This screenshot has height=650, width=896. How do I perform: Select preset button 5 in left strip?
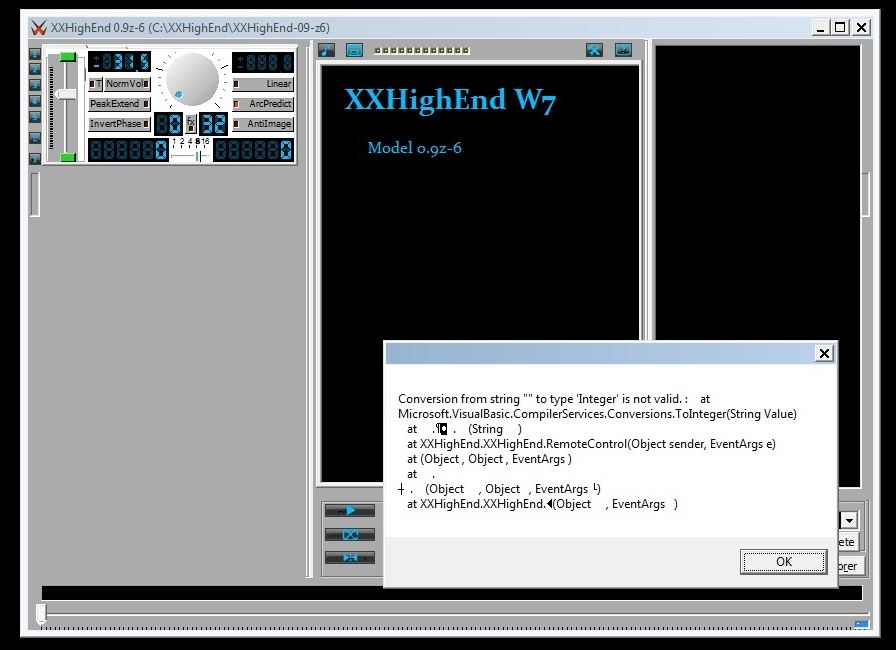(x=35, y=117)
